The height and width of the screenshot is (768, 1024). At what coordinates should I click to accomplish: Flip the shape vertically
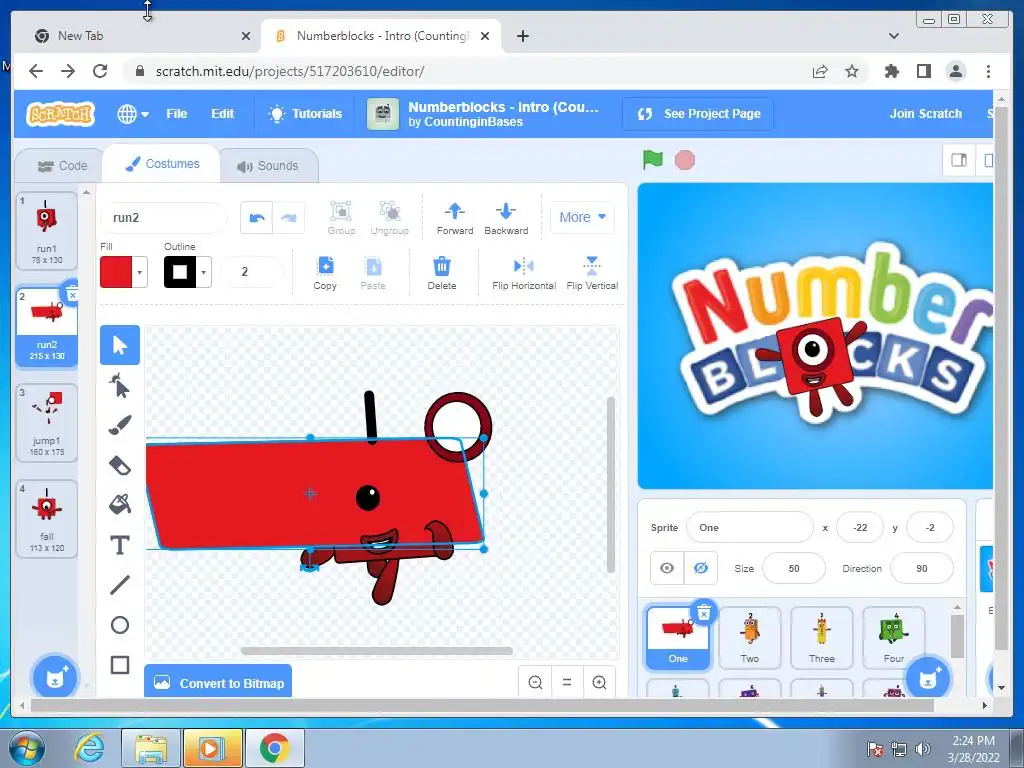[x=592, y=273]
